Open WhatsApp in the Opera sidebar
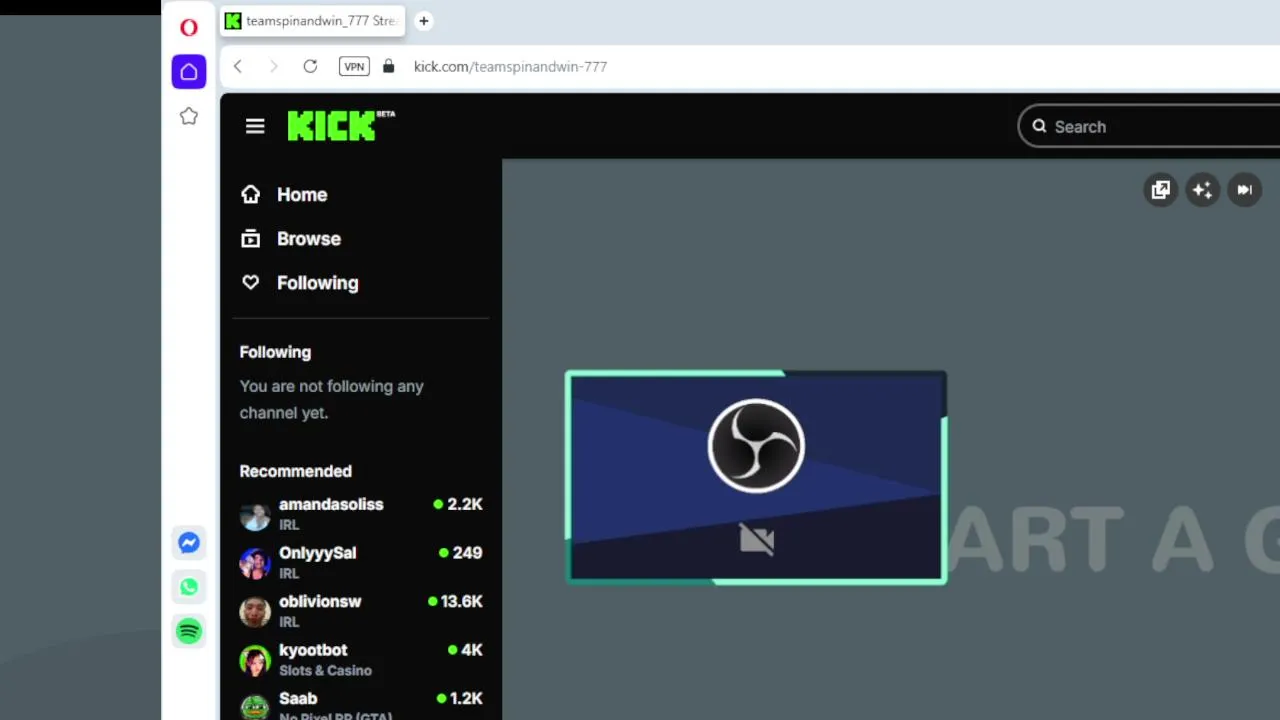This screenshot has height=720, width=1280. pos(188,587)
